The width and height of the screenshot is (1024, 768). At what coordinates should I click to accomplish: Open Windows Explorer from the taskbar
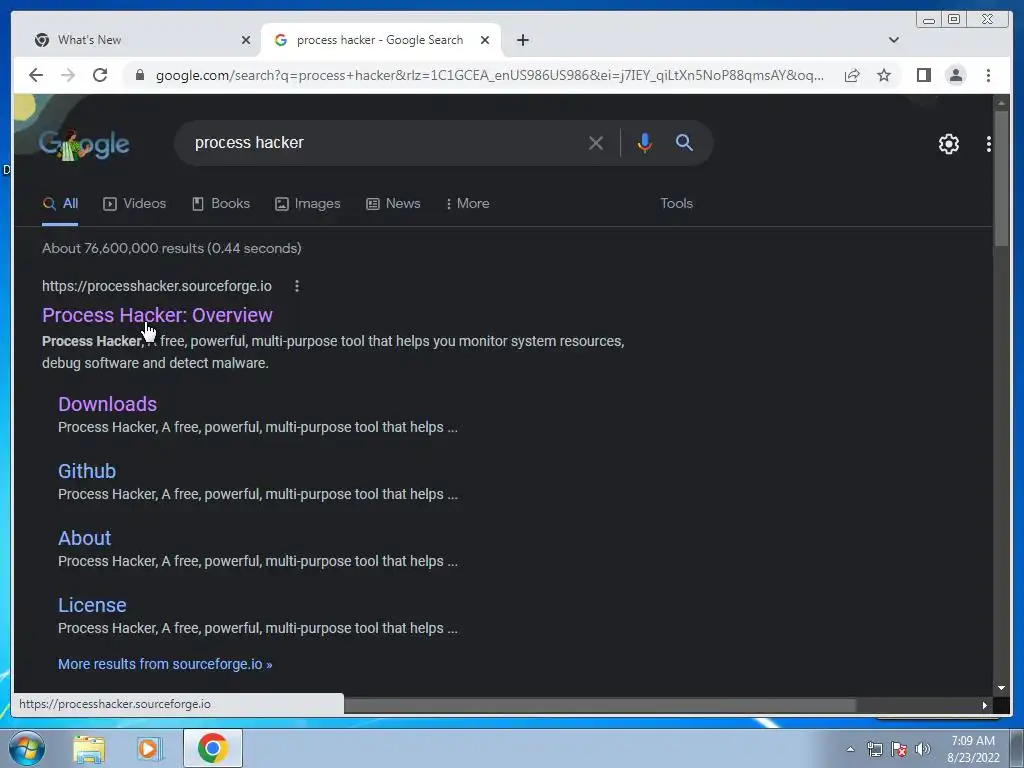click(x=89, y=749)
